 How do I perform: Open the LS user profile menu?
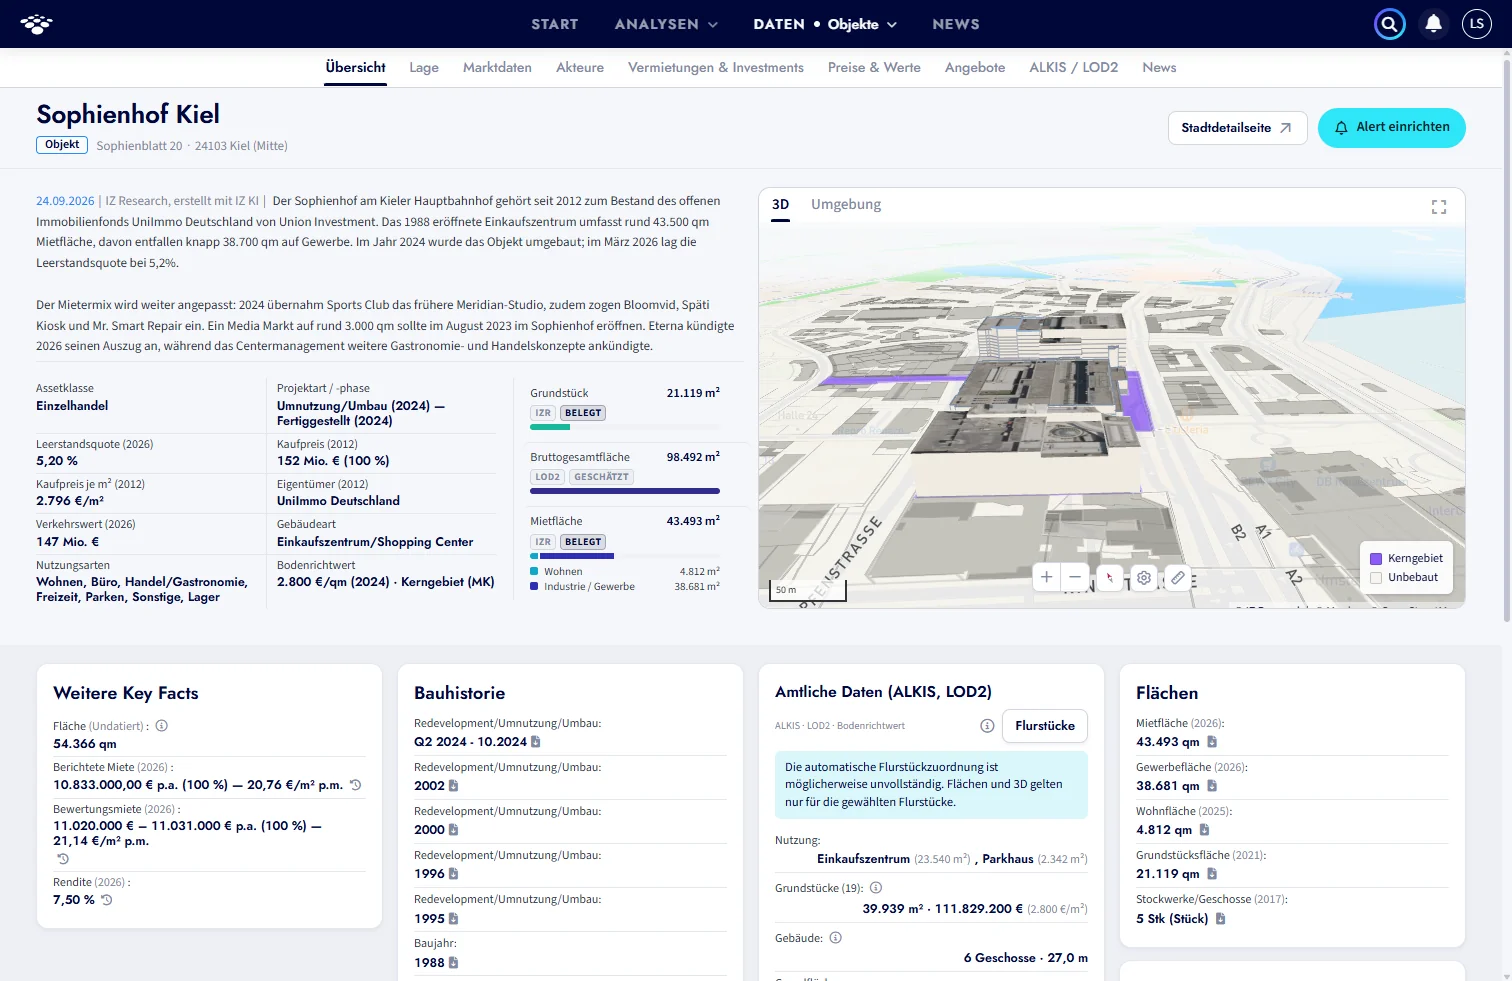coord(1477,24)
